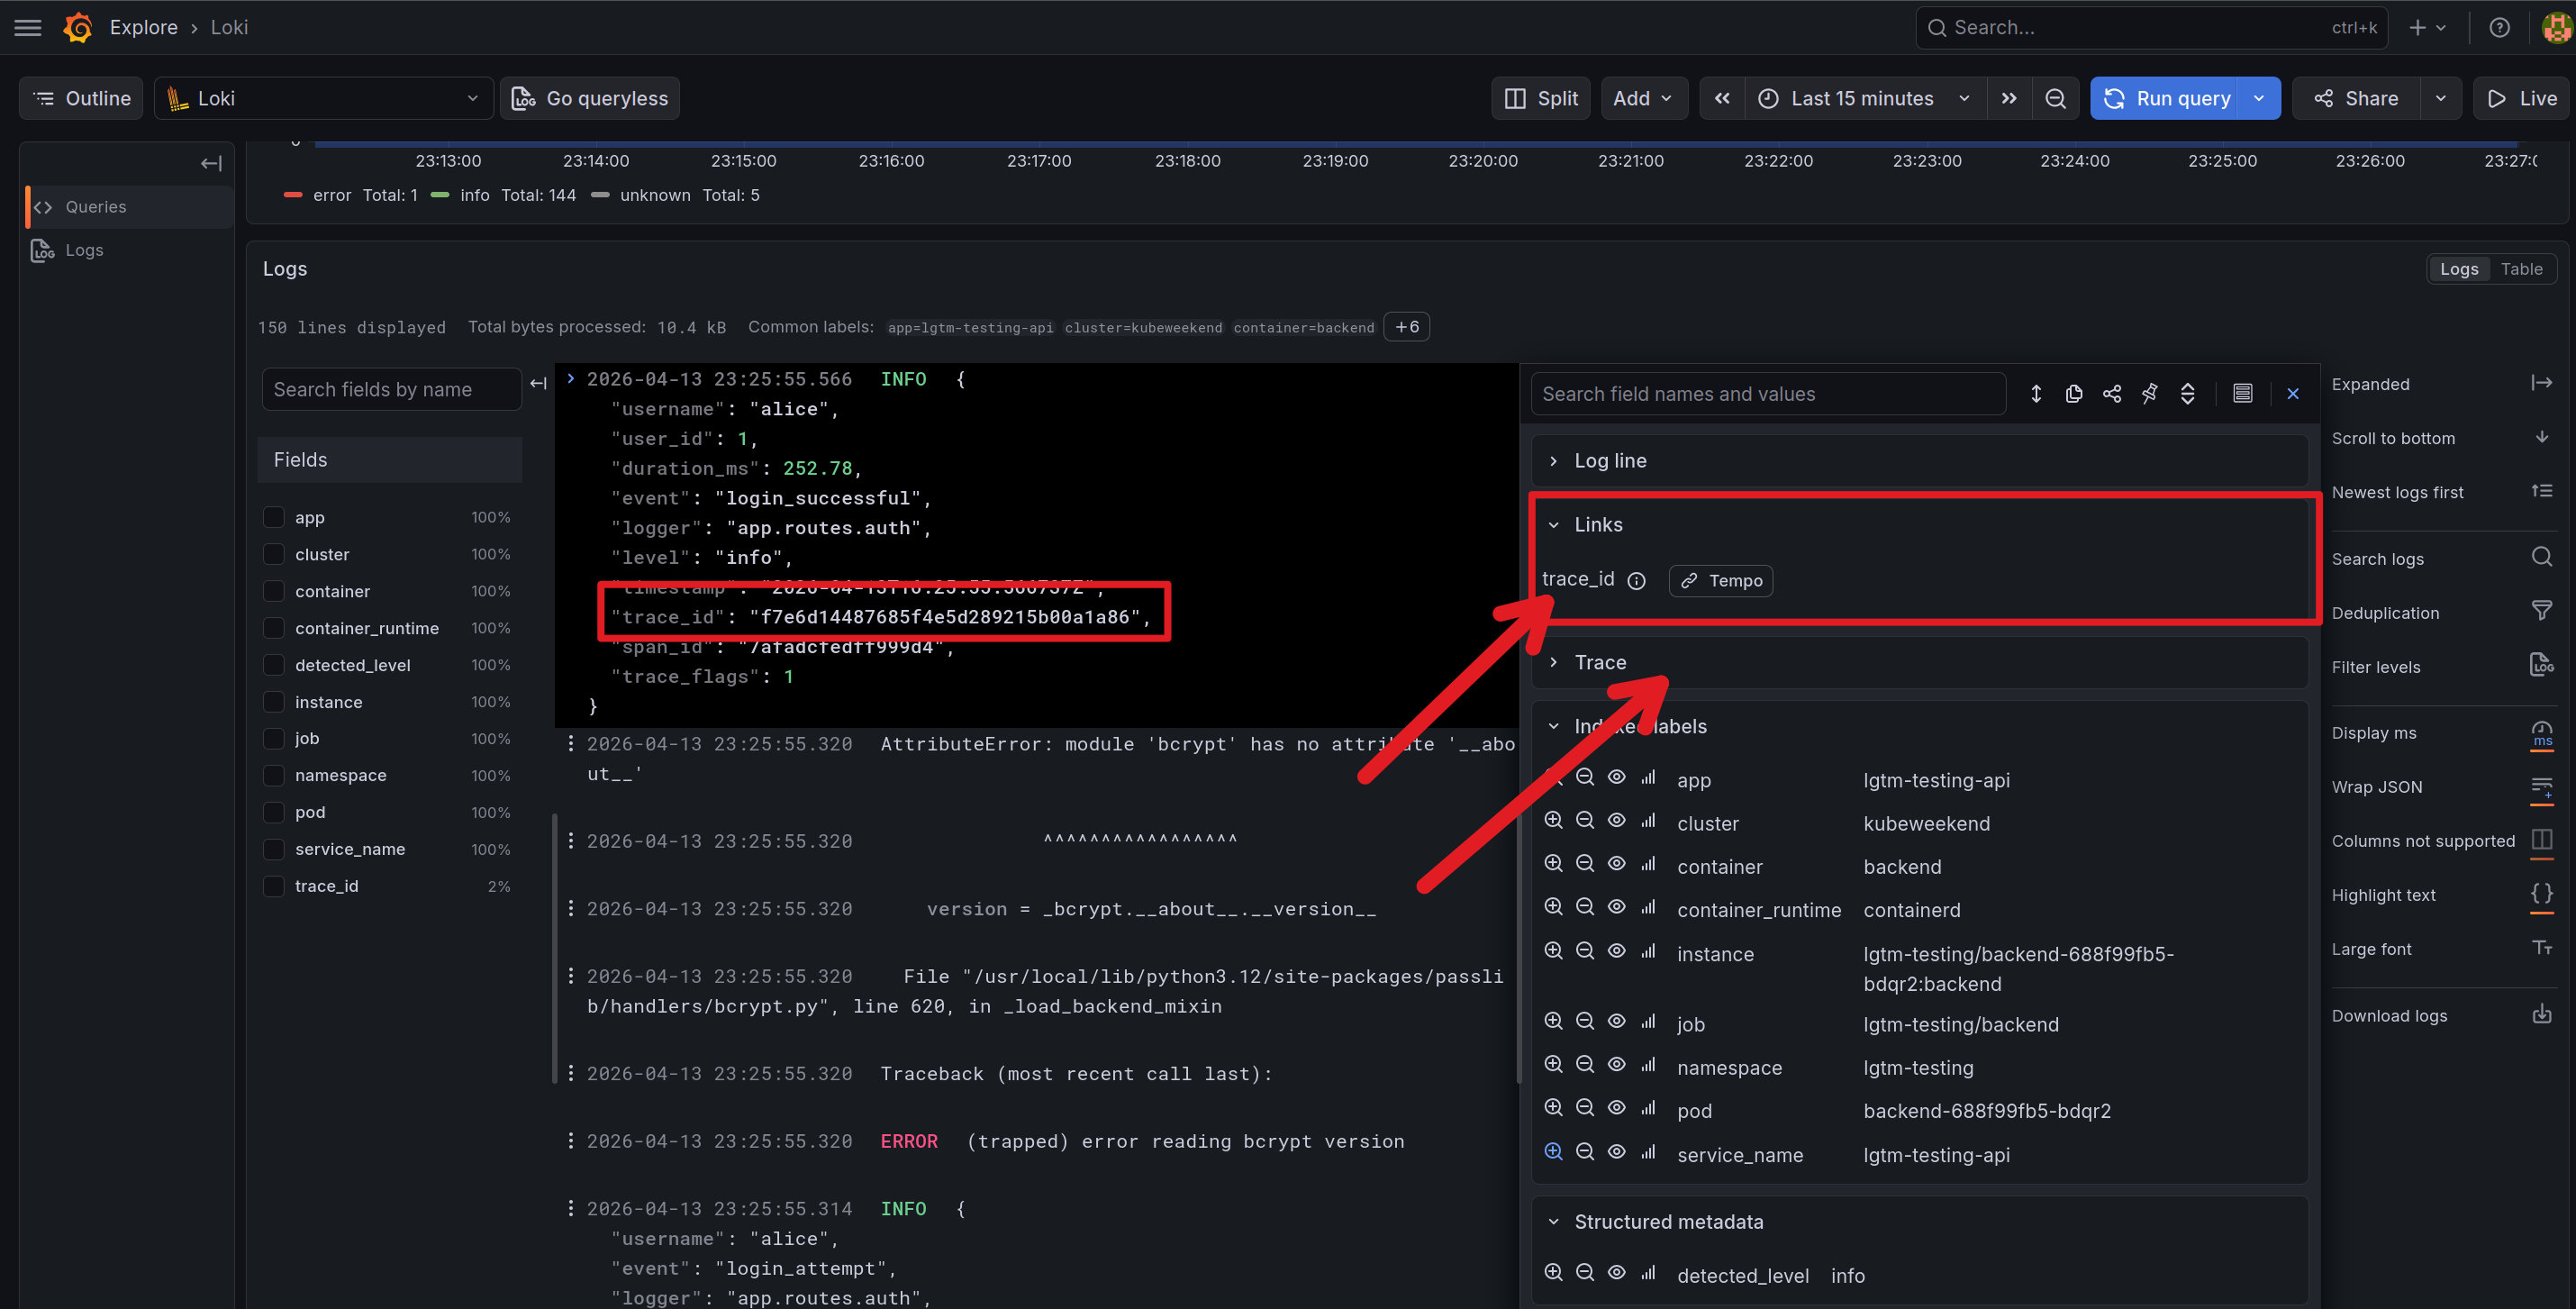The image size is (2576, 1309).
Task: Click the error series red legend swatch
Action: pos(293,195)
